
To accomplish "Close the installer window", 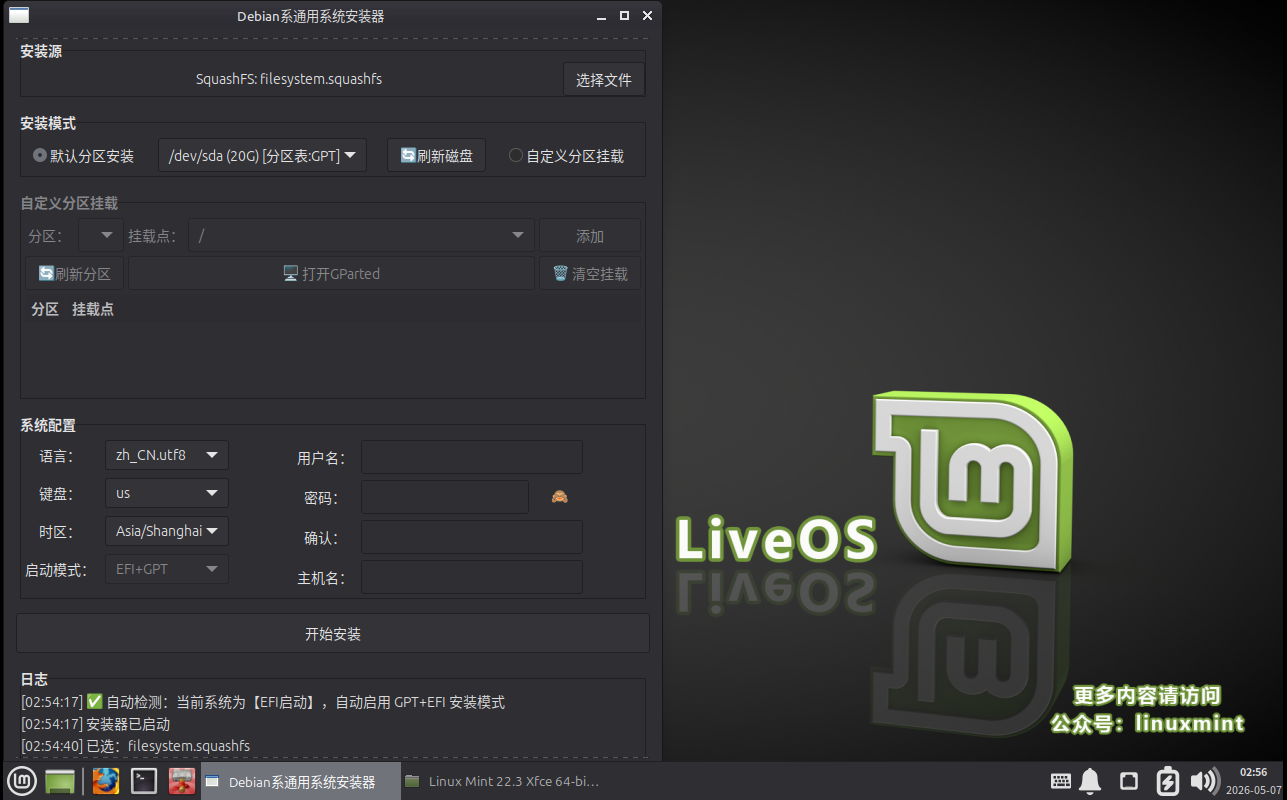I will pos(647,16).
